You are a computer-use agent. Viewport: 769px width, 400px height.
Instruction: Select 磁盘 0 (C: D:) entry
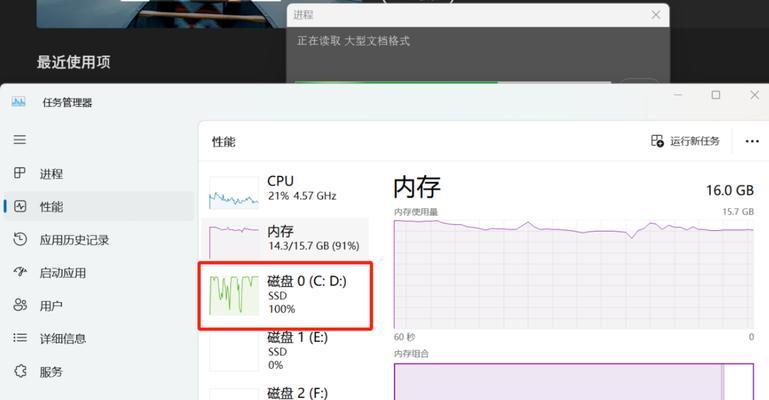click(x=285, y=295)
